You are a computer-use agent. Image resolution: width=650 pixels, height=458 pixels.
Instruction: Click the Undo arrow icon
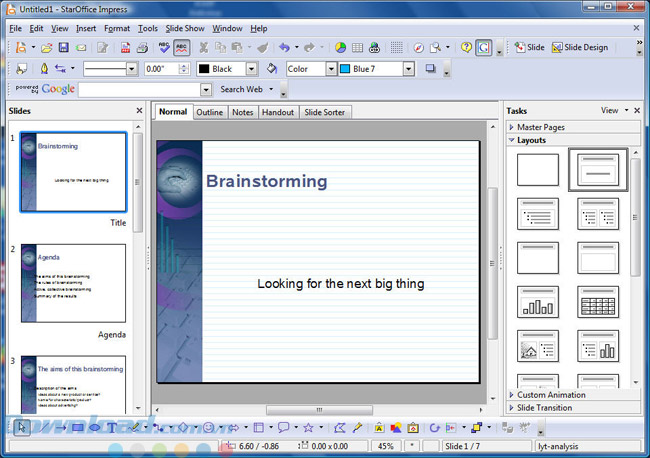pos(284,48)
